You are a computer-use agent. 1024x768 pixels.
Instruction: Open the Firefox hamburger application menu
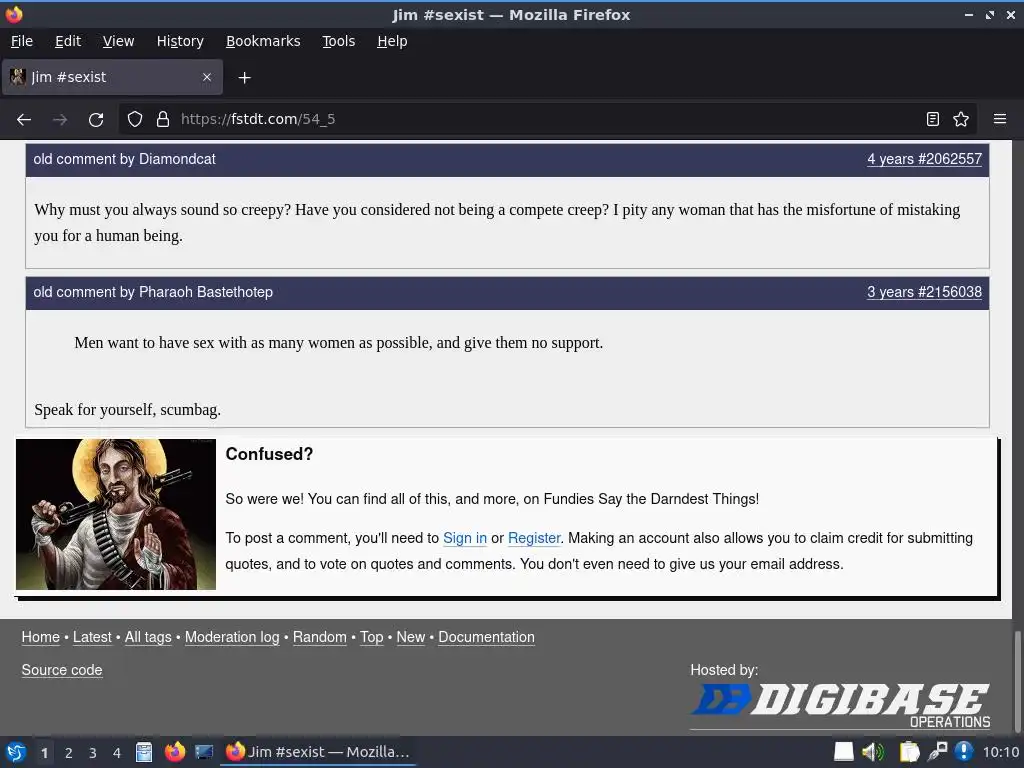coord(1000,119)
